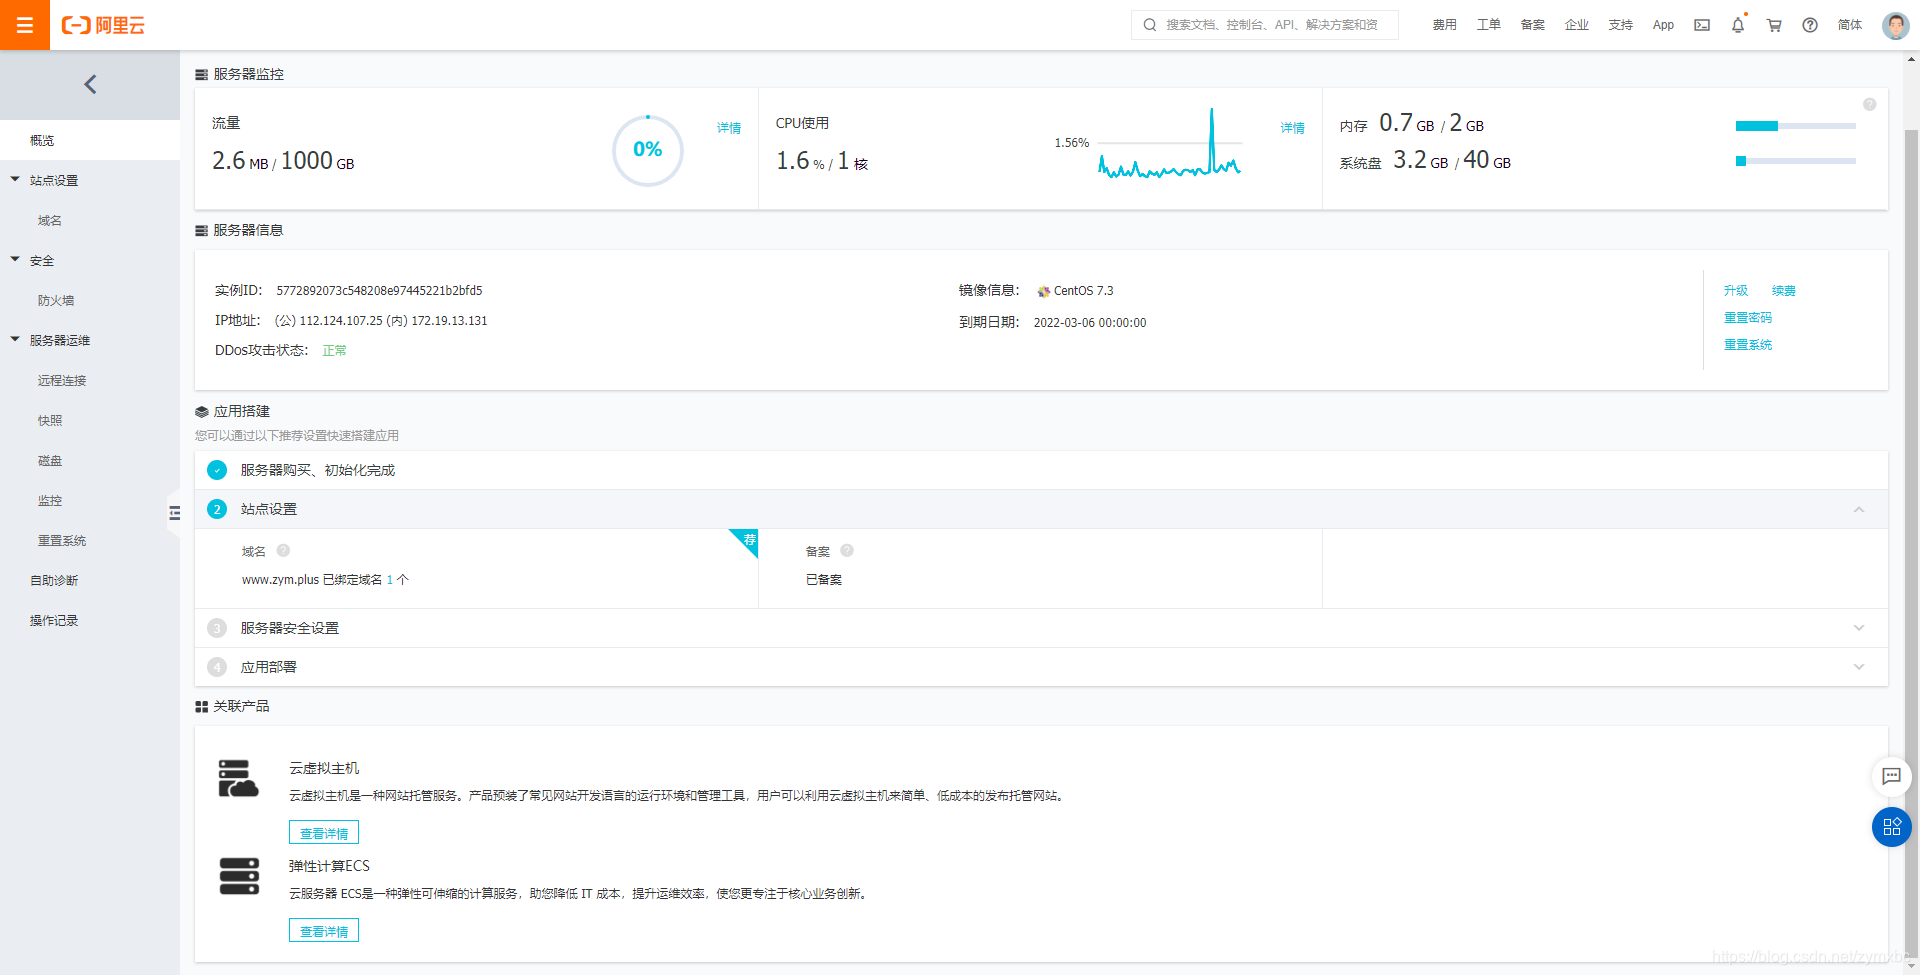Click the system disk usage progress bar
This screenshot has height=975, width=1920.
coord(1796,161)
